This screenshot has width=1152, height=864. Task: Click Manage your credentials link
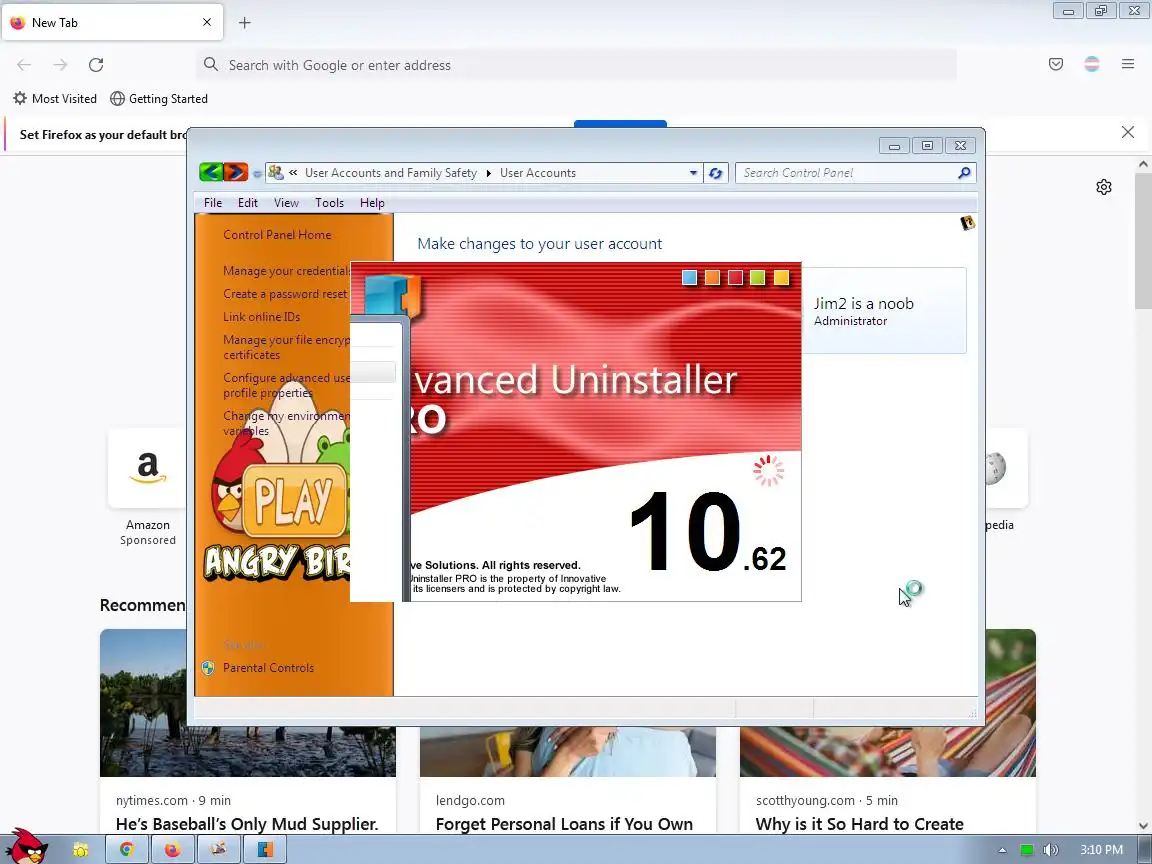(x=287, y=270)
